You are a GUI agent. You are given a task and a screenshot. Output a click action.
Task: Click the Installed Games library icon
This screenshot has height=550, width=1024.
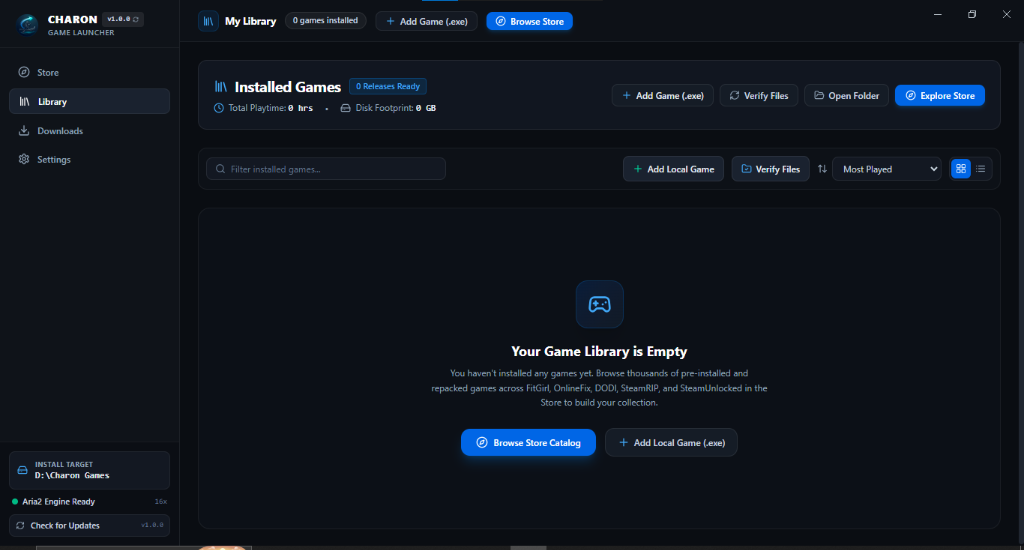pos(221,86)
